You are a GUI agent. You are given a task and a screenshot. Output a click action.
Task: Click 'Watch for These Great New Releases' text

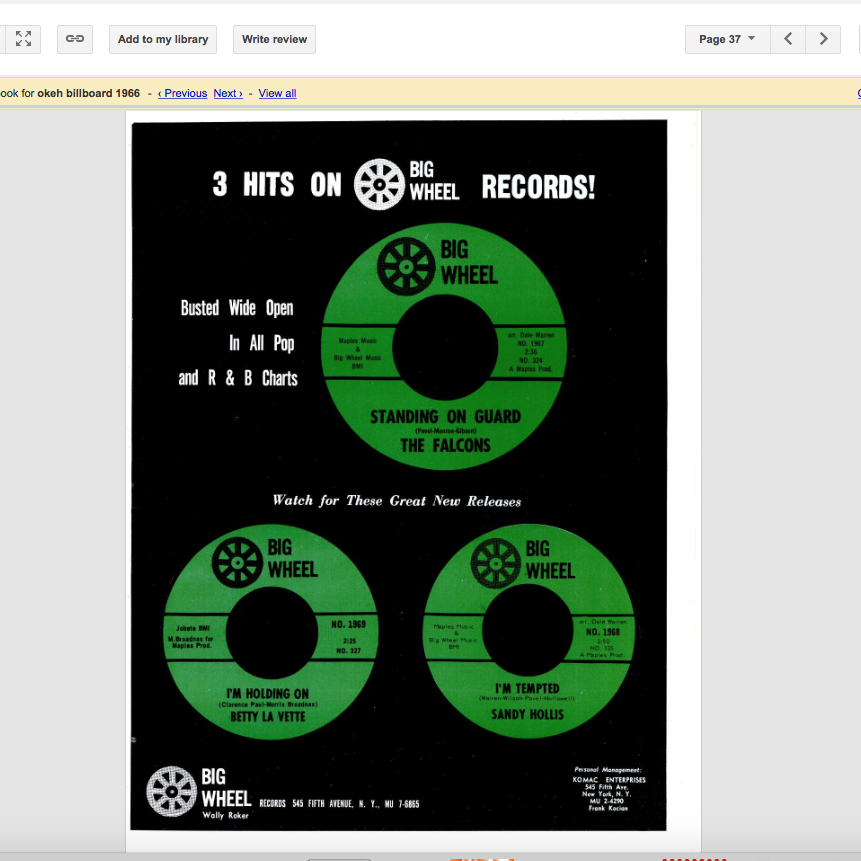(x=396, y=501)
